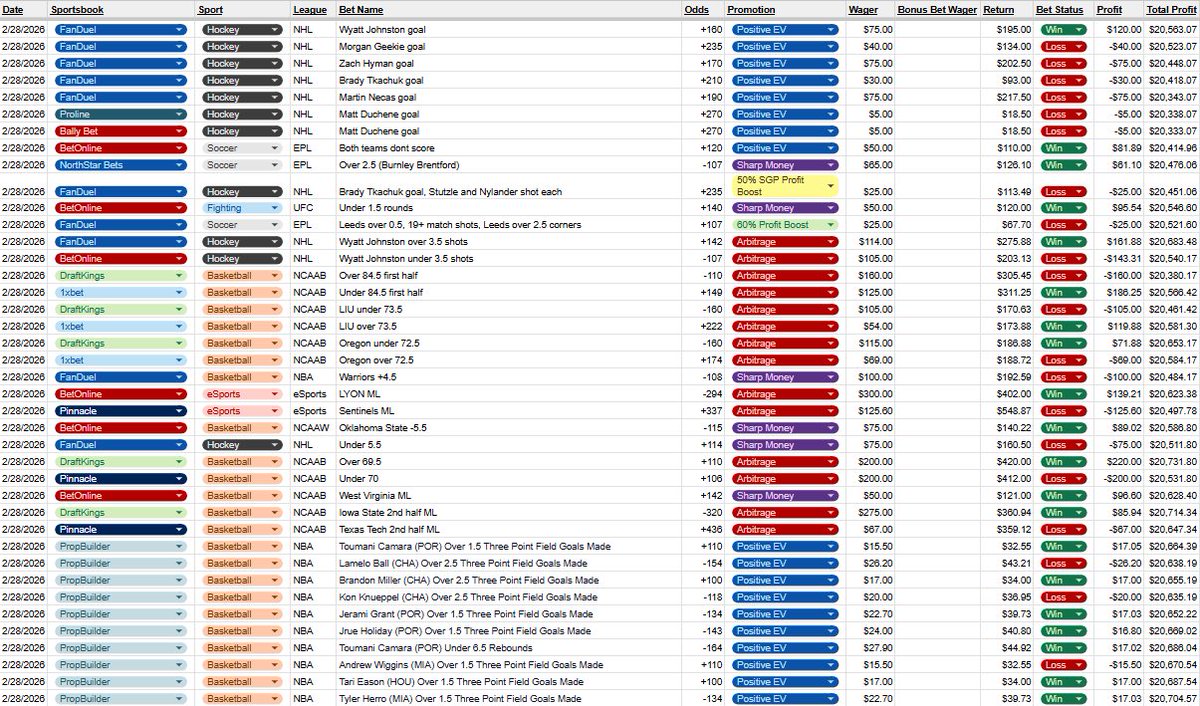Select the Sportsbook column header

[x=122, y=9]
